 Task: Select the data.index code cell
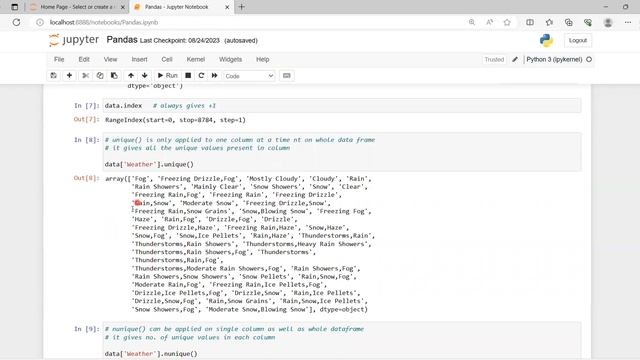(x=342, y=106)
